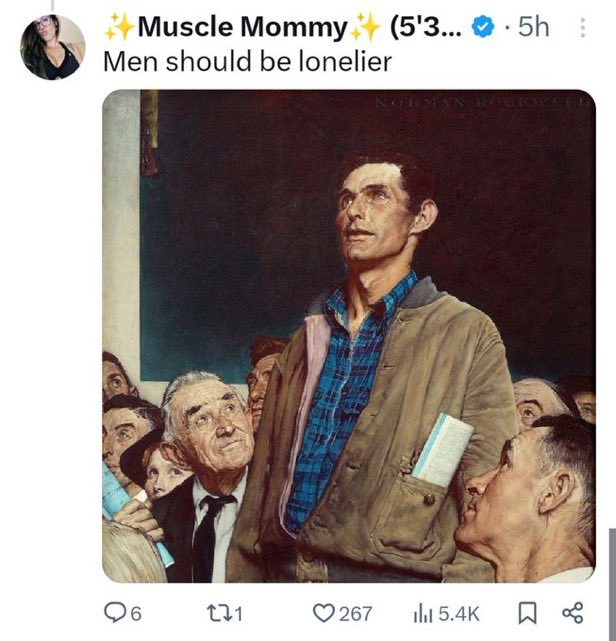Open view analytics bar chart icon
Viewport: 616px width, 641px height.
point(423,614)
